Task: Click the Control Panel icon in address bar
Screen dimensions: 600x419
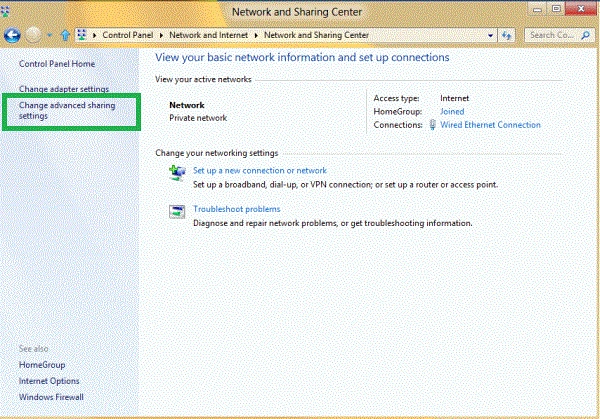Action: point(82,35)
